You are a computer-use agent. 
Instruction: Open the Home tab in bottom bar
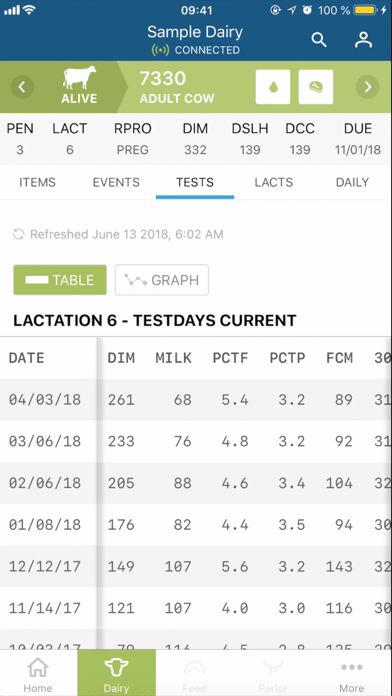click(38, 674)
